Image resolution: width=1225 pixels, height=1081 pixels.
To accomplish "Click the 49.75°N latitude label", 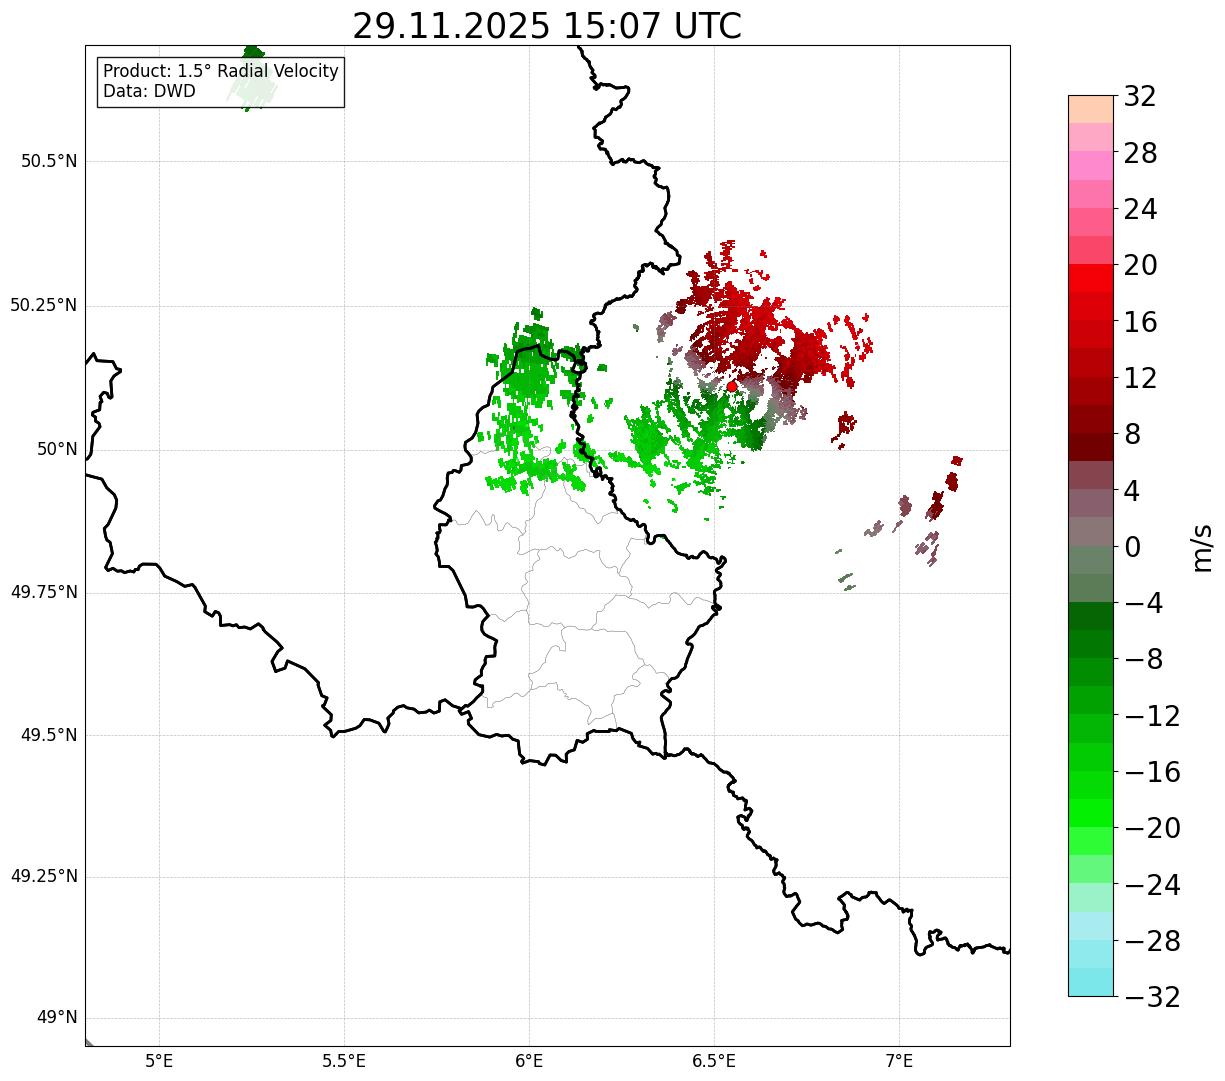I will point(44,592).
